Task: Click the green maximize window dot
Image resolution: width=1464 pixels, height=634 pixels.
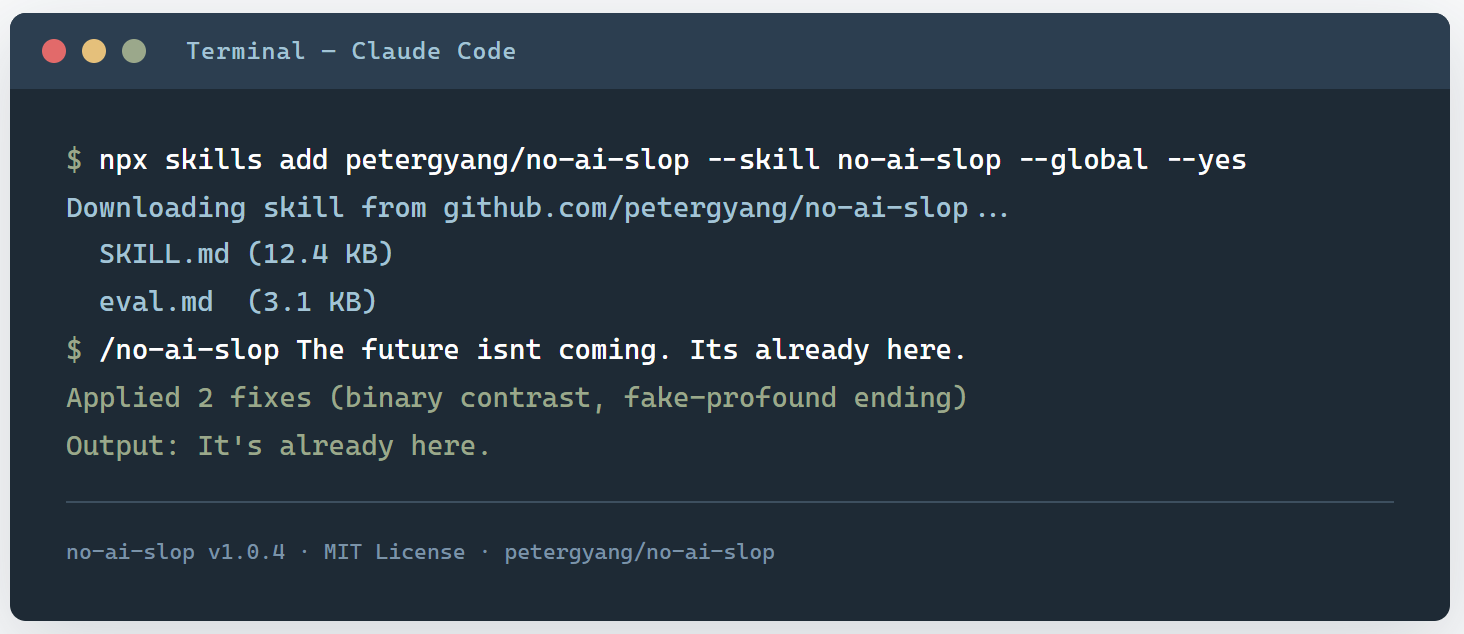Action: [134, 51]
